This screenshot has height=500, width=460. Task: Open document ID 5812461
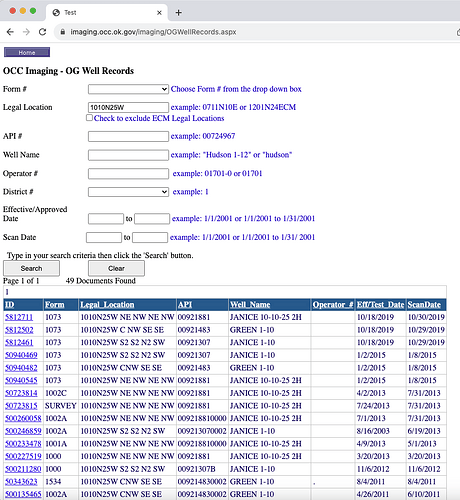point(19,342)
